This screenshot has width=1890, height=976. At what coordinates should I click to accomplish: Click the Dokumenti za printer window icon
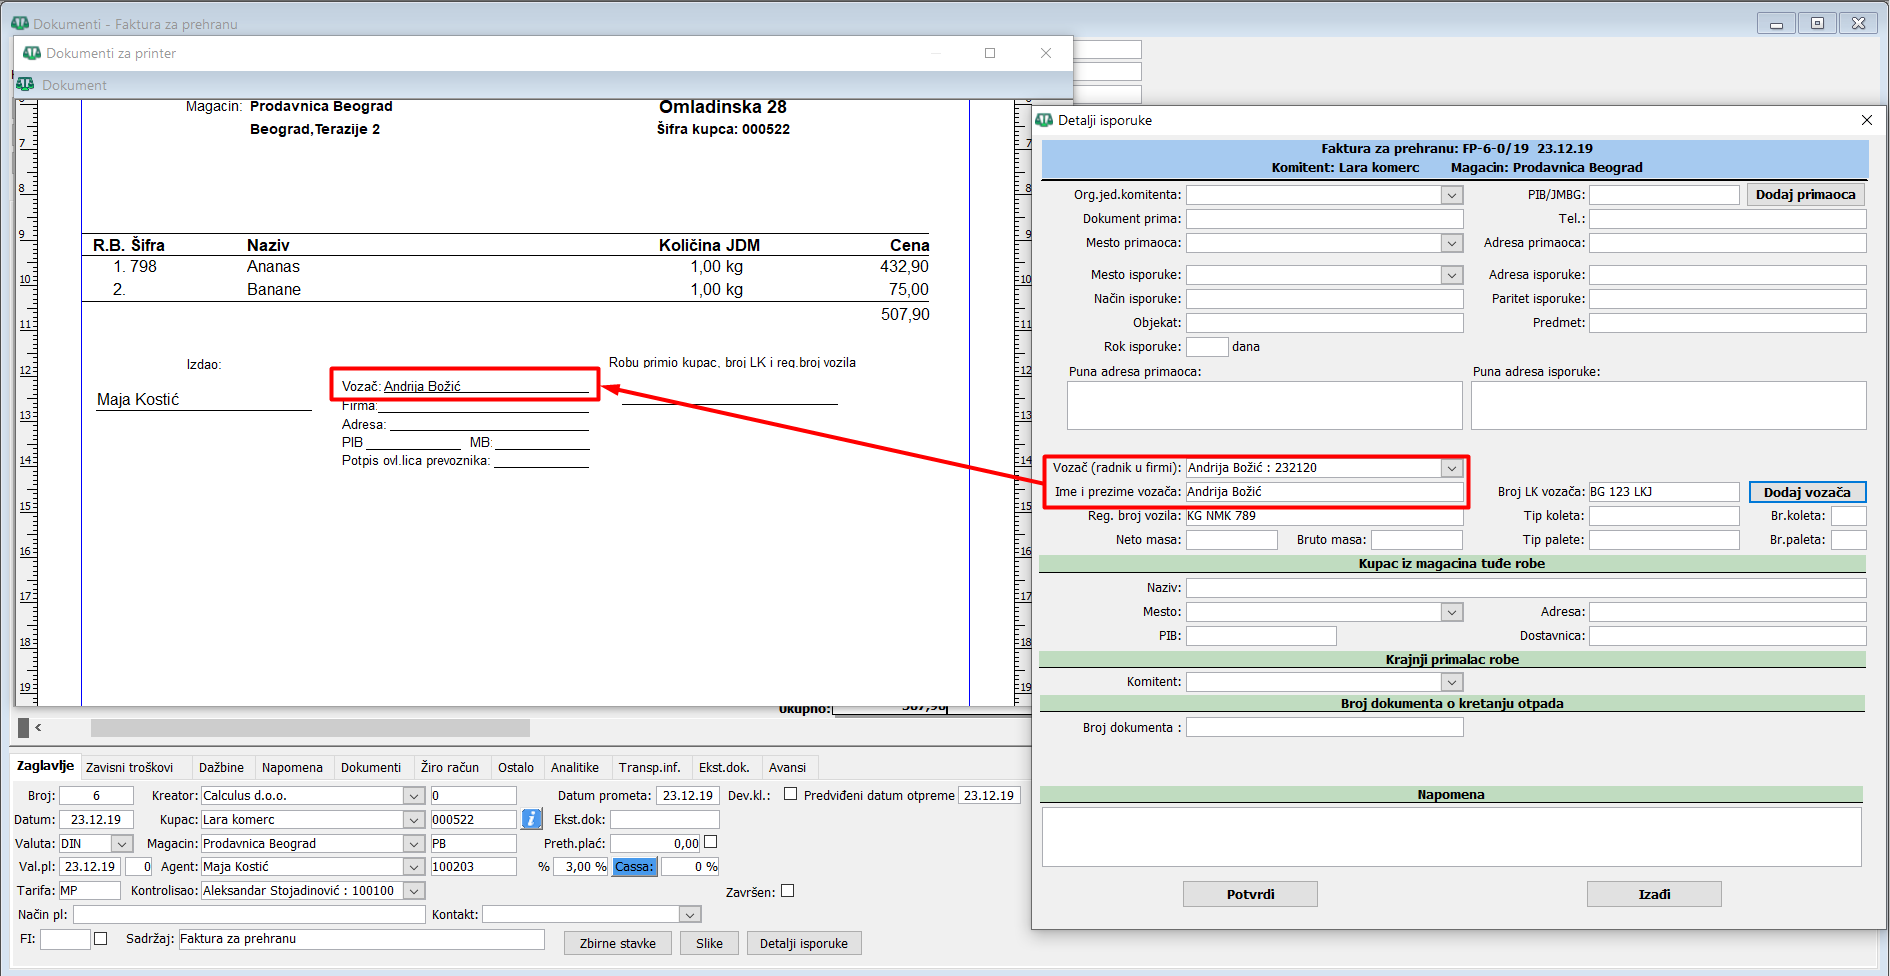click(32, 53)
